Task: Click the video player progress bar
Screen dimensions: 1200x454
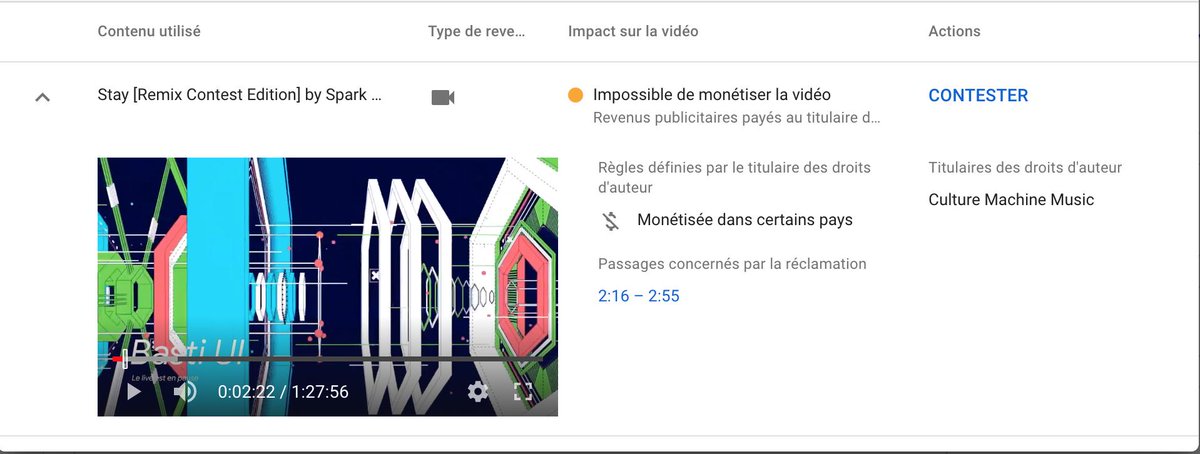Action: [x=327, y=358]
